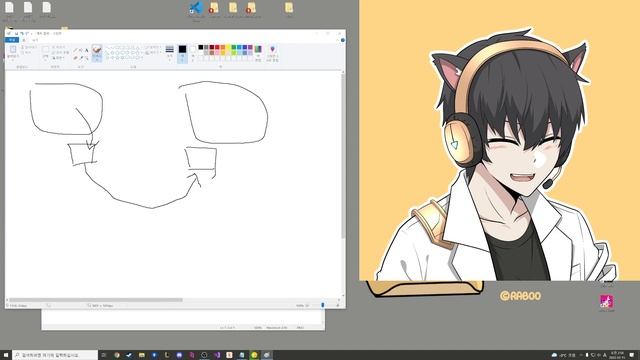Open Chrome from the taskbar
Screen dimensions: 640x360
[117, 355]
